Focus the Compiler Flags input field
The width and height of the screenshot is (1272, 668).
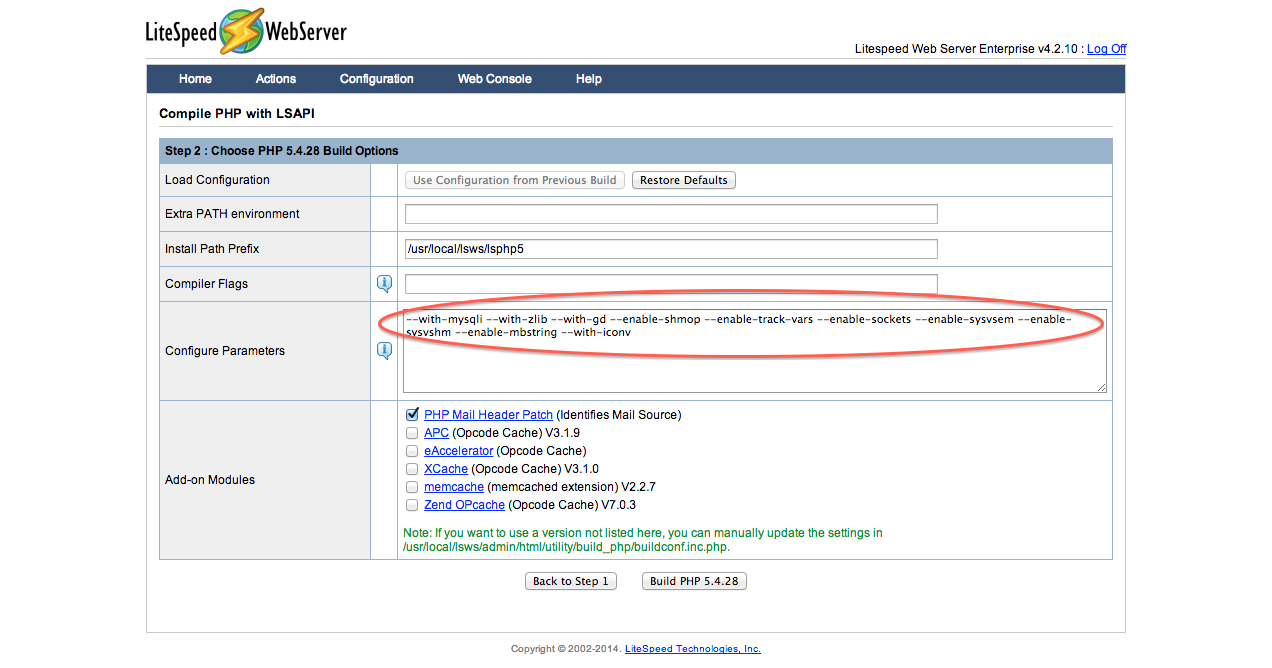click(671, 284)
